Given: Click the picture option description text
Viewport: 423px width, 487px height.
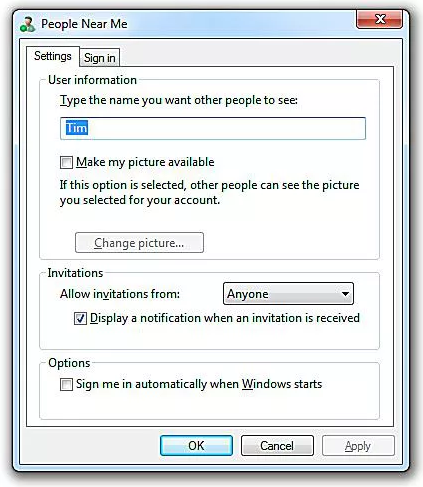Looking at the screenshot, I should 209,192.
